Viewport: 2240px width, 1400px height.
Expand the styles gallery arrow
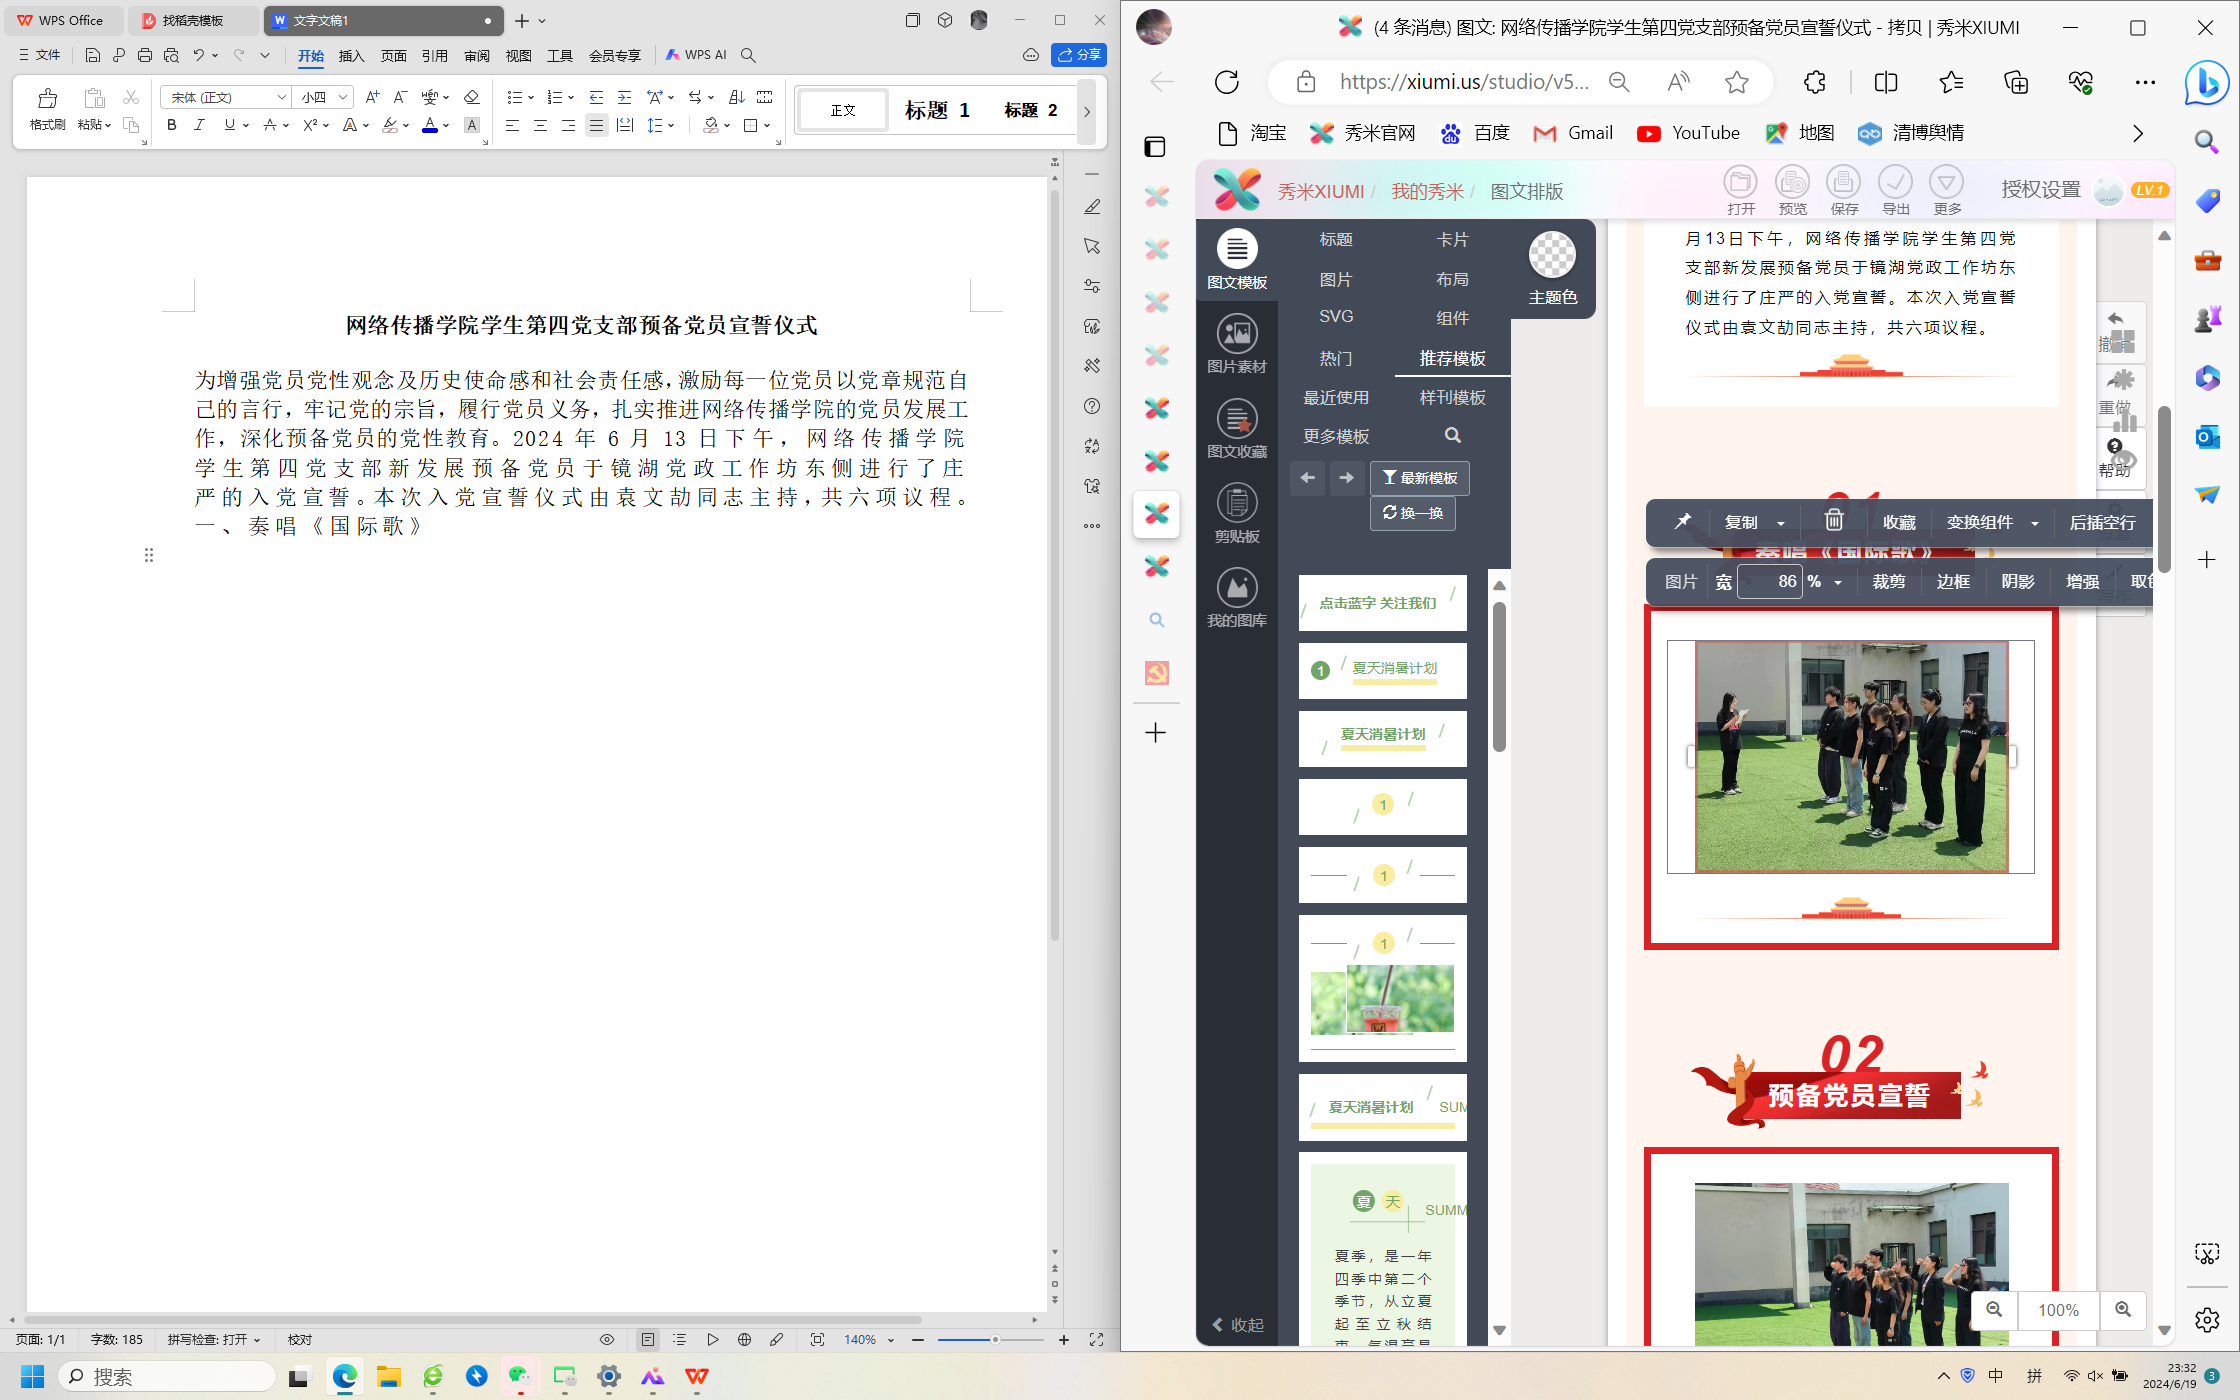1087,111
